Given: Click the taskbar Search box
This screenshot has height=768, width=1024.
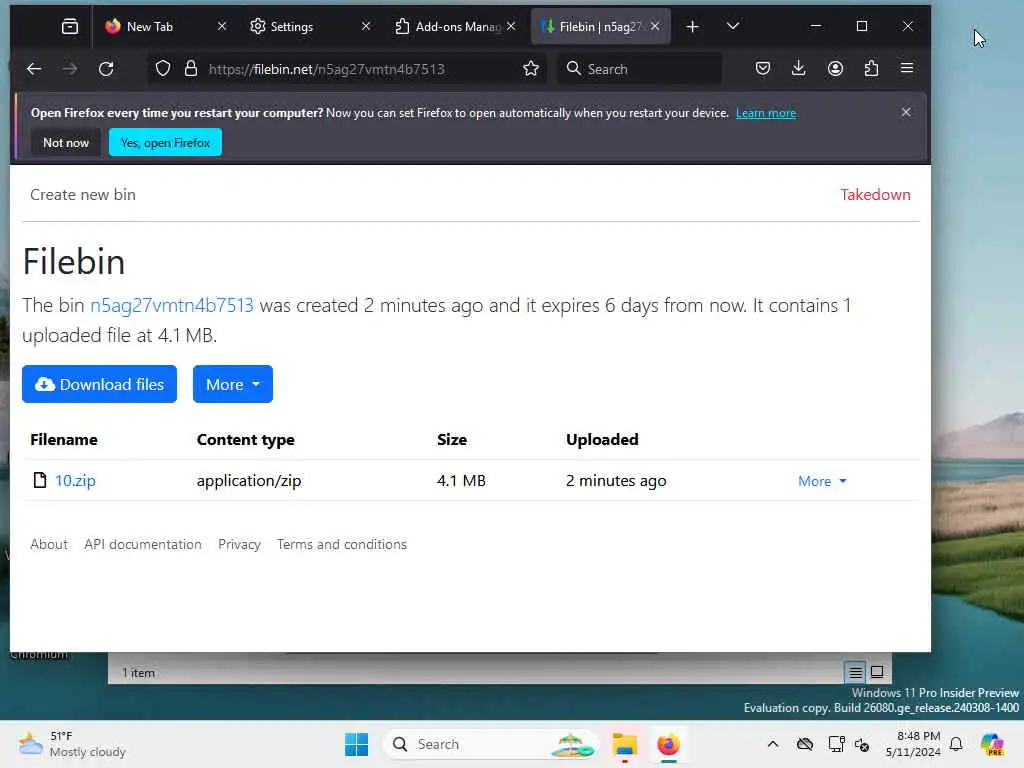Looking at the screenshot, I should pyautogui.click(x=491, y=744).
